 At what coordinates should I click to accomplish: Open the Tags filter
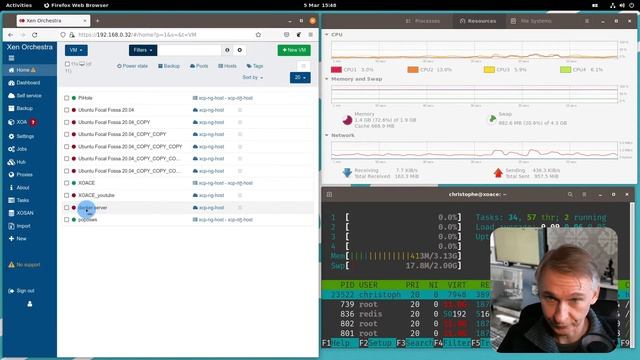255,66
